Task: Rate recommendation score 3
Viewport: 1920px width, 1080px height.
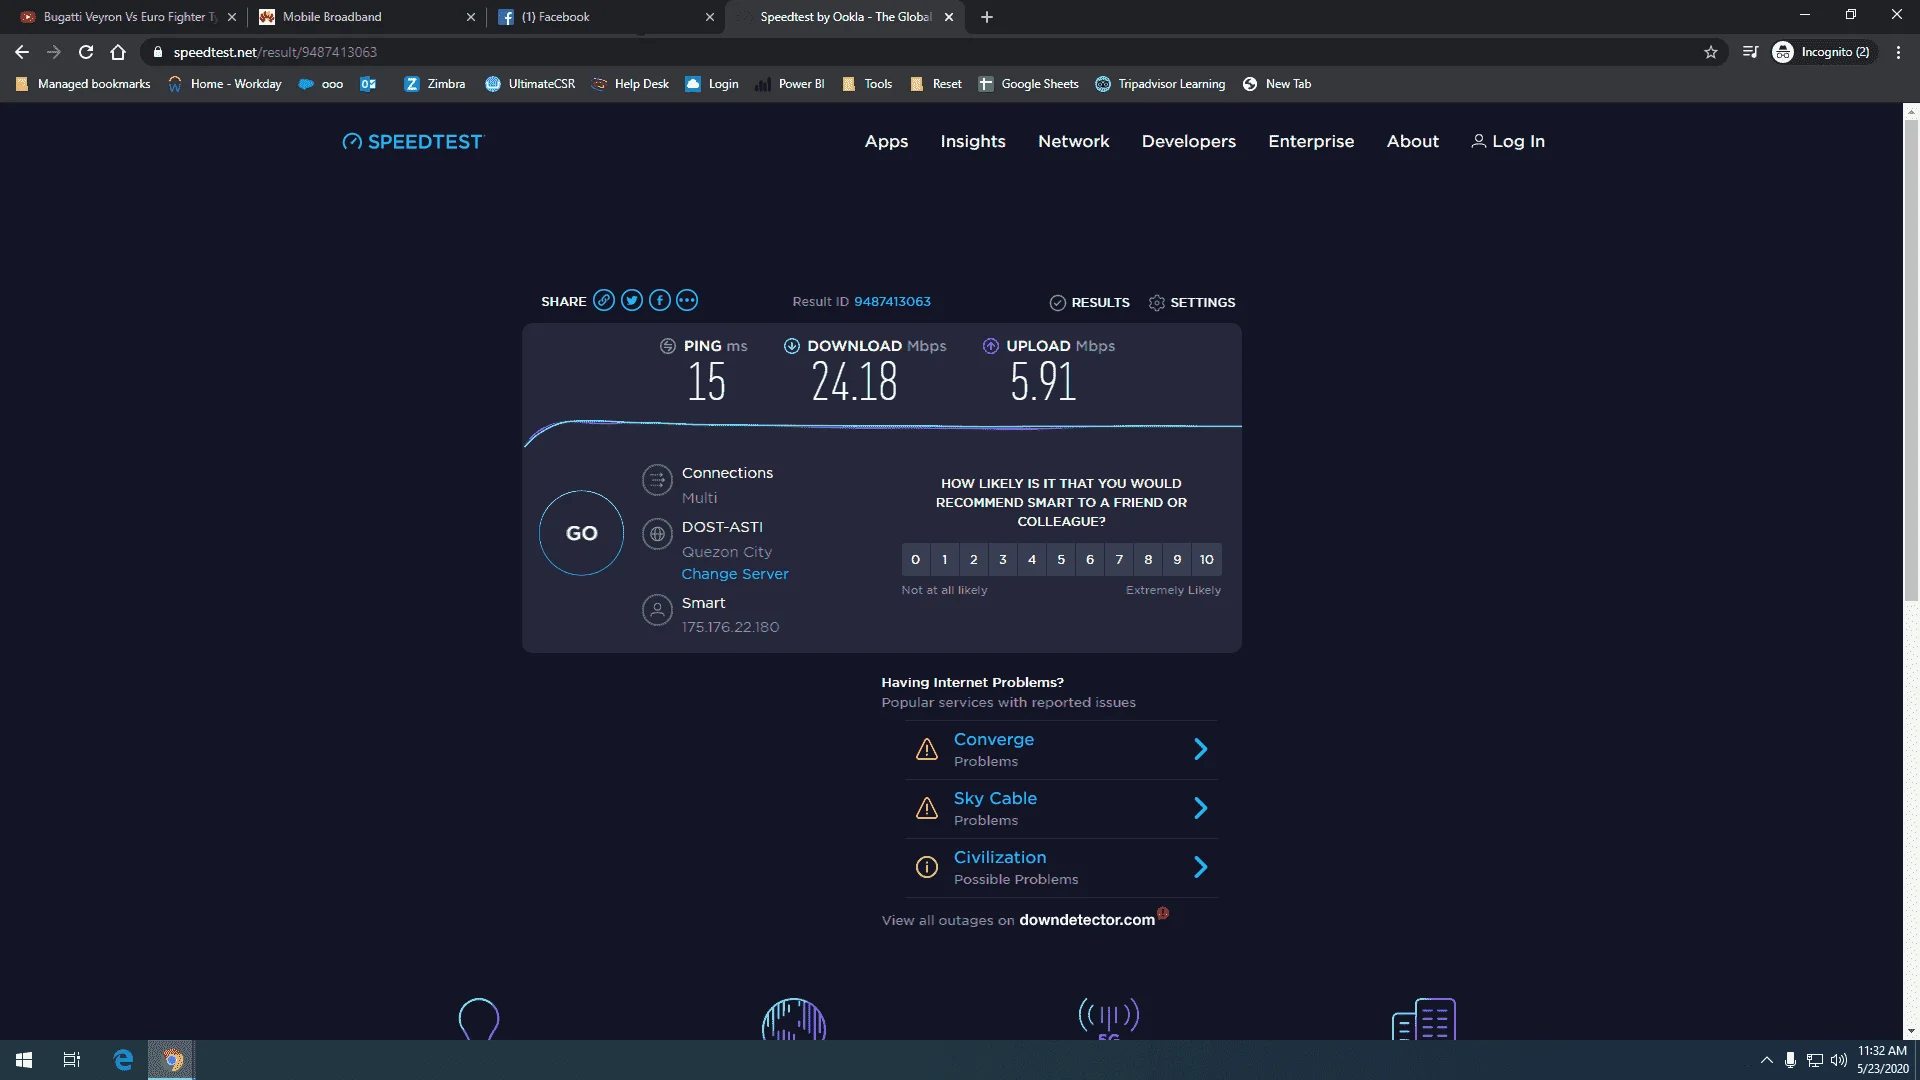Action: pos(1003,559)
